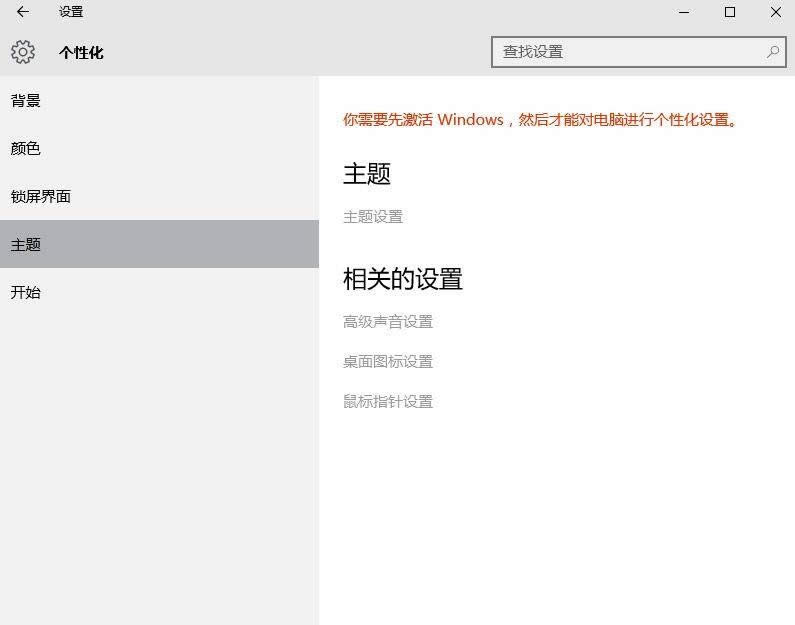Viewport: 795px width, 625px height.
Task: Click the magnifier icon in search box
Action: tap(773, 52)
